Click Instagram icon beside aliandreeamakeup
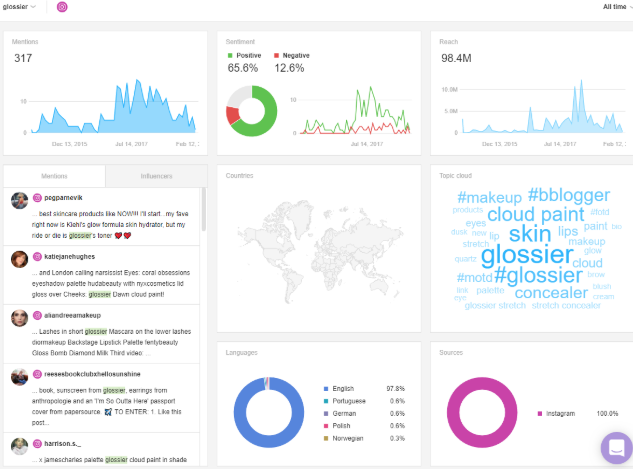 tap(37, 316)
